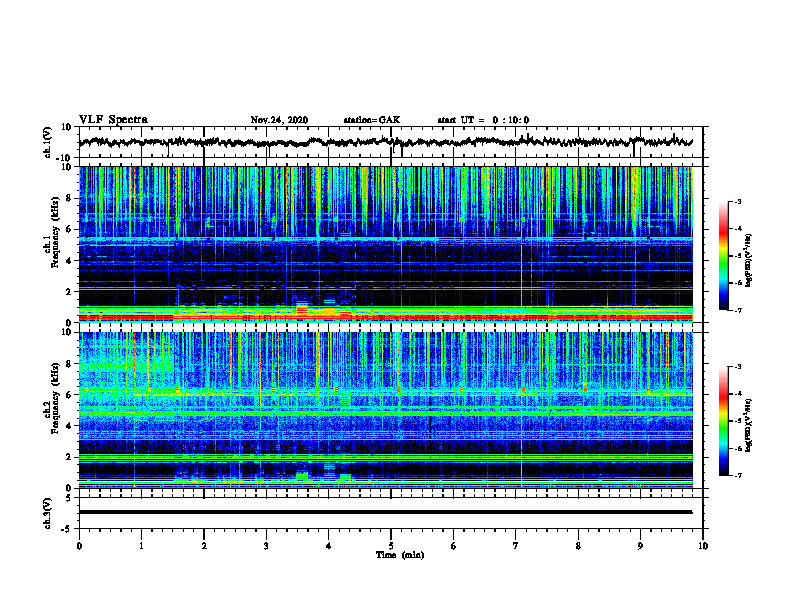The width and height of the screenshot is (792, 612).
Task: Click tick label "8" on the Time axis
Action: pyautogui.click(x=578, y=546)
